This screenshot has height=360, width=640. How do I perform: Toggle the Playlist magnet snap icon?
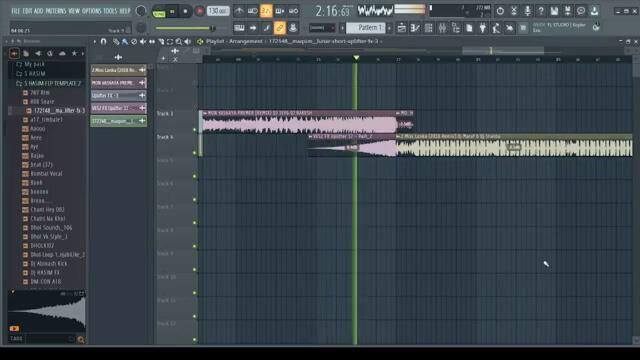103,41
